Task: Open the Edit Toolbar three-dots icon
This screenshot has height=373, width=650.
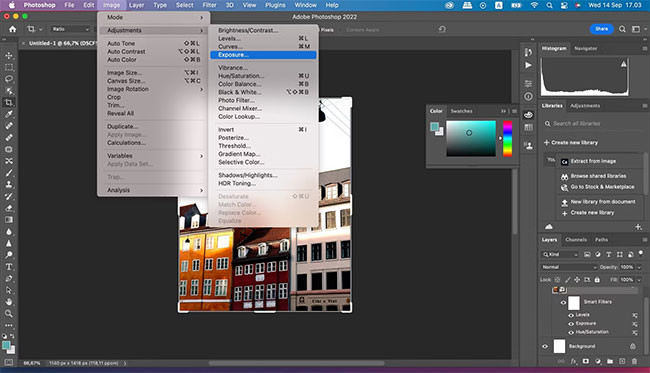Action: [9, 325]
